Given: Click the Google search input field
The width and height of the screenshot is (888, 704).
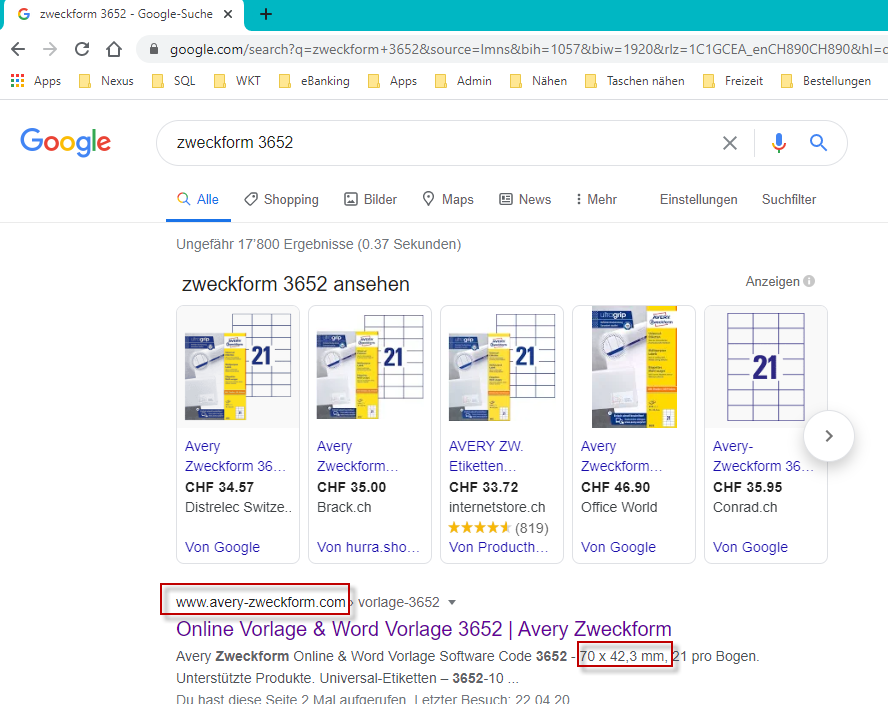Looking at the screenshot, I should click(x=442, y=143).
